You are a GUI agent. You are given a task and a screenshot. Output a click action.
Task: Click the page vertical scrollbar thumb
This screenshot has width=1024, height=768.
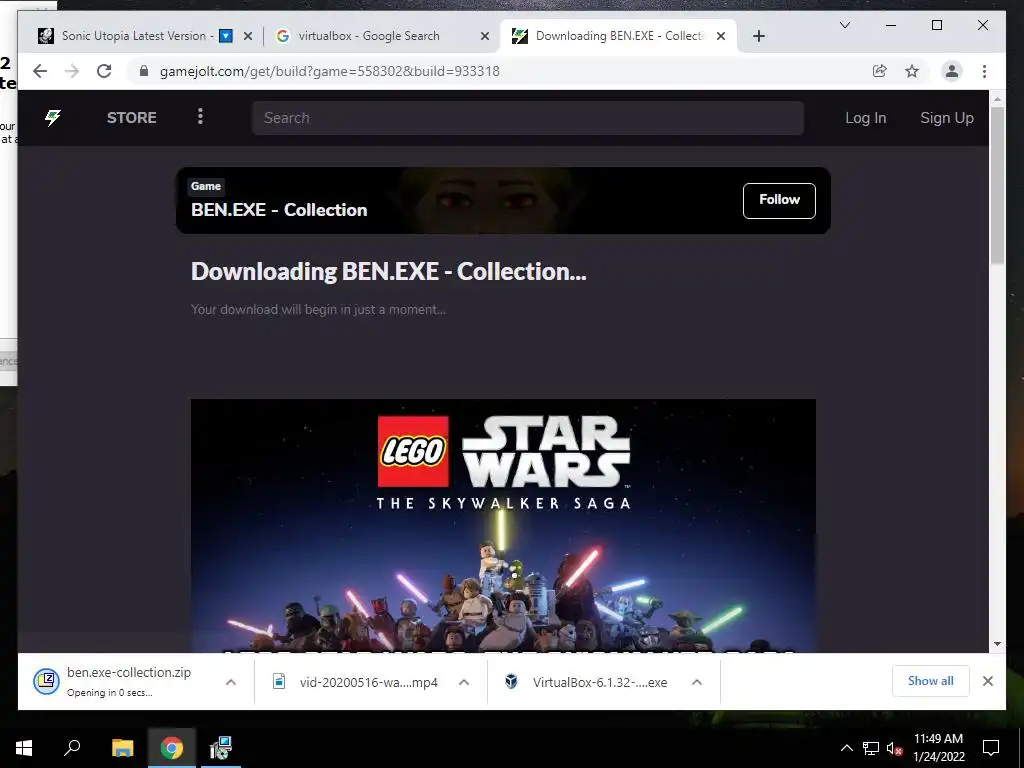[x=997, y=185]
